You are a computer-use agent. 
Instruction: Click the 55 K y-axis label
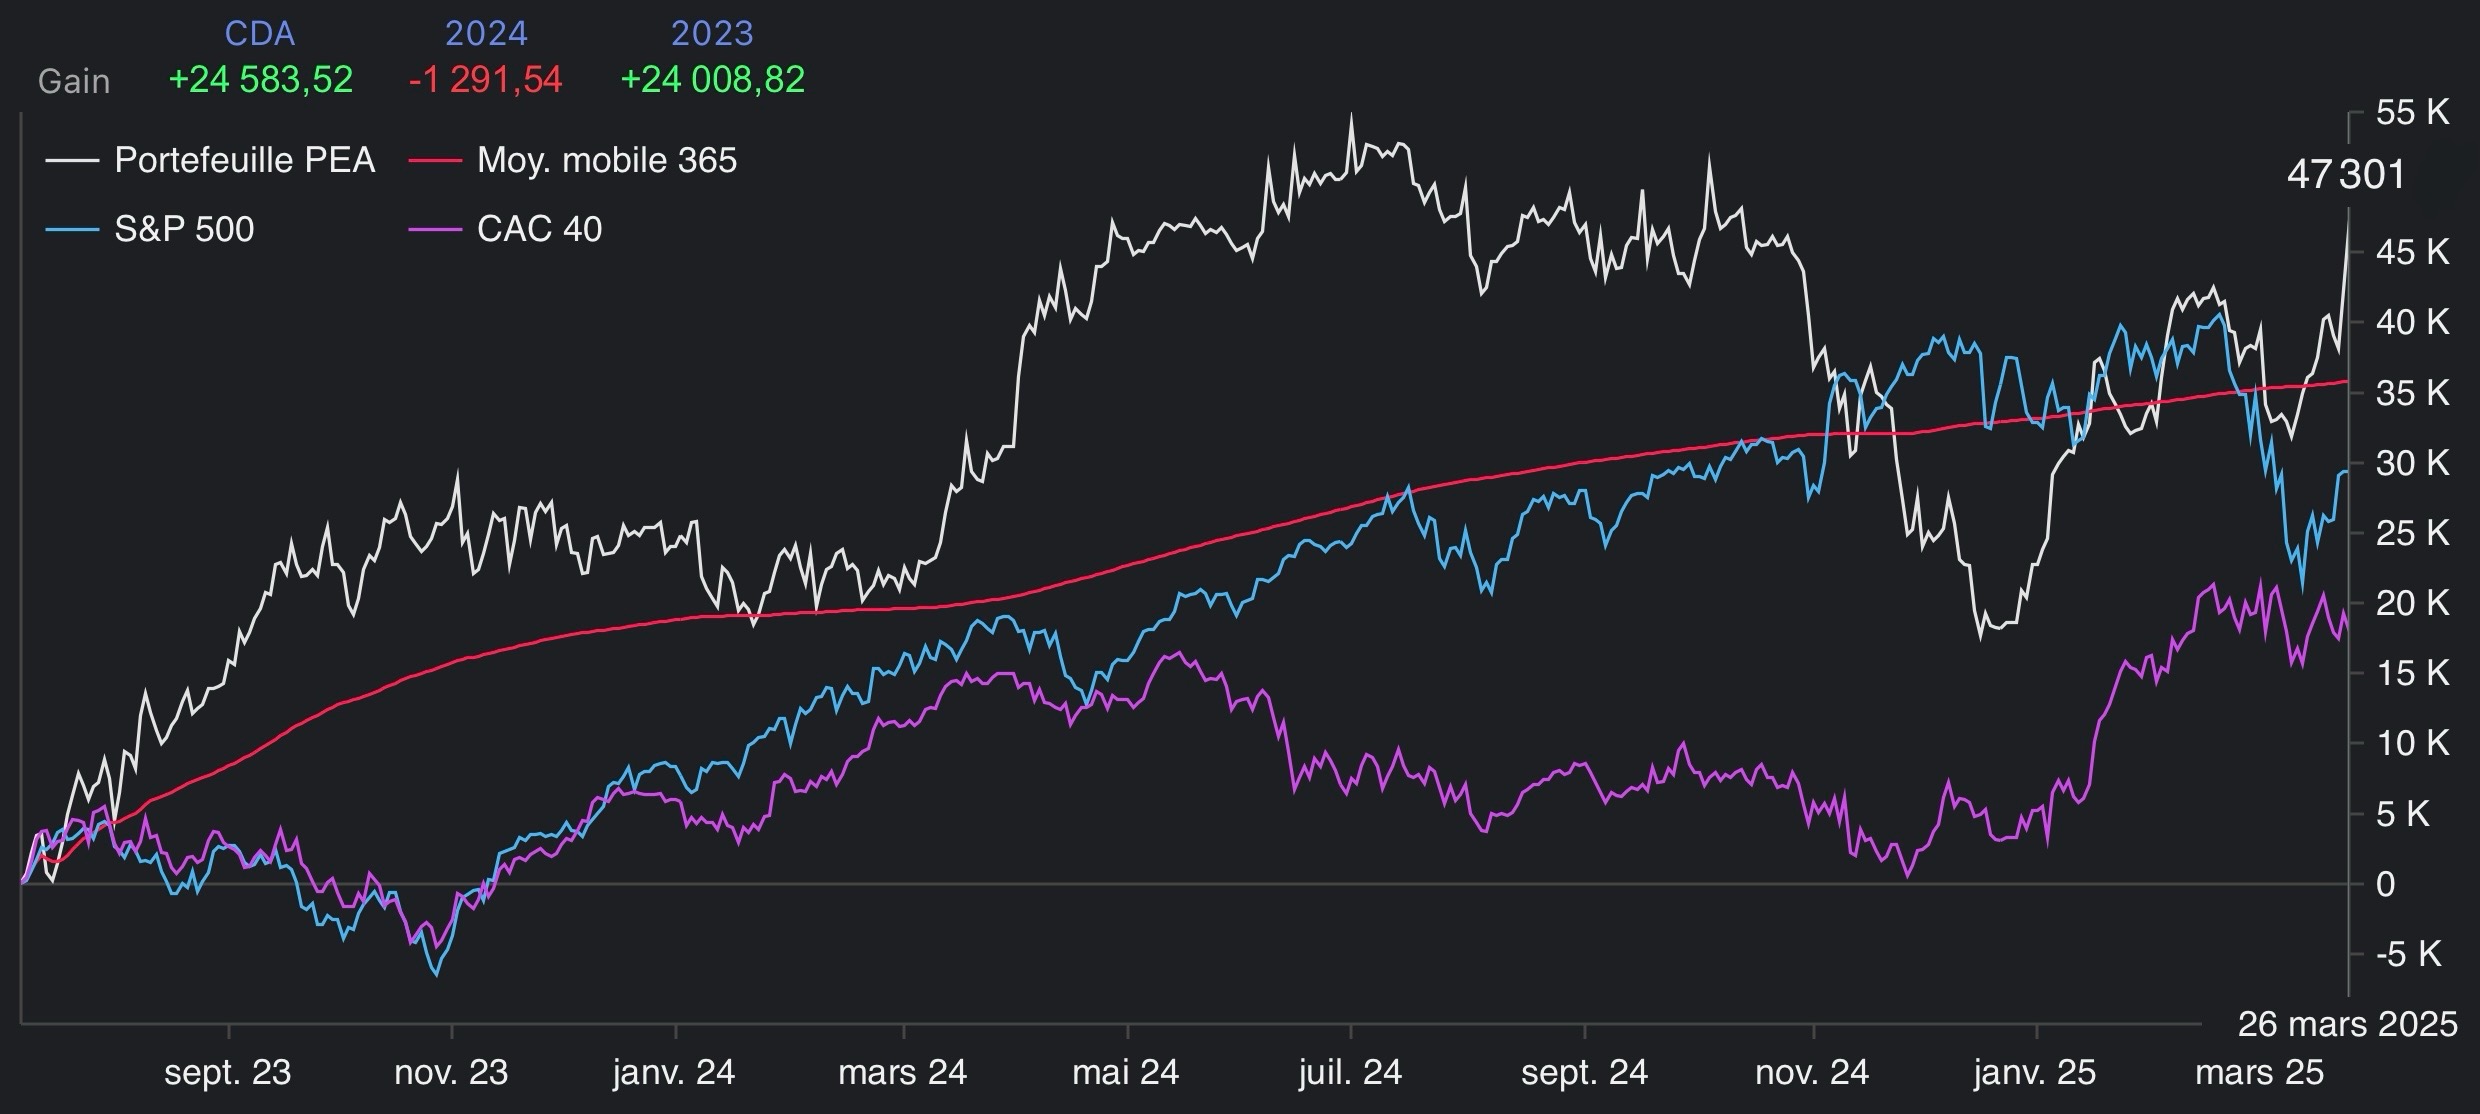[x=2412, y=112]
